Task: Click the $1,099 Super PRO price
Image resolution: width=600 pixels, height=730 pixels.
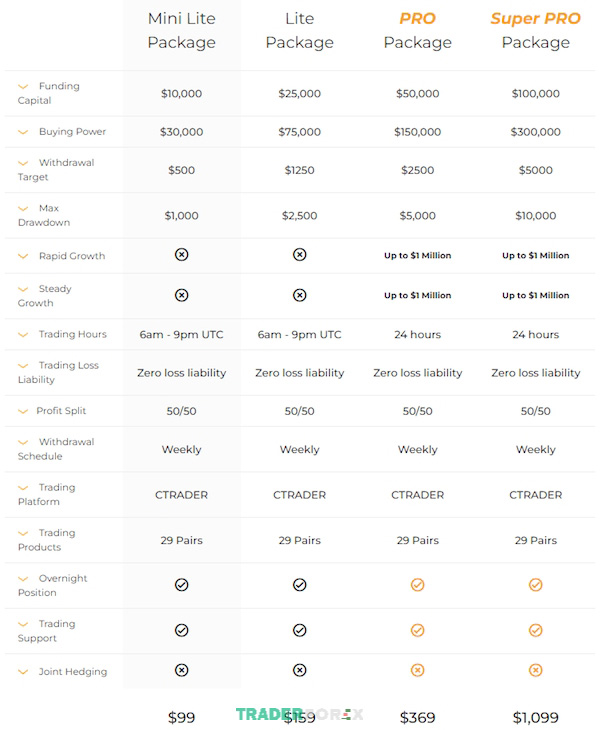Action: [x=536, y=717]
